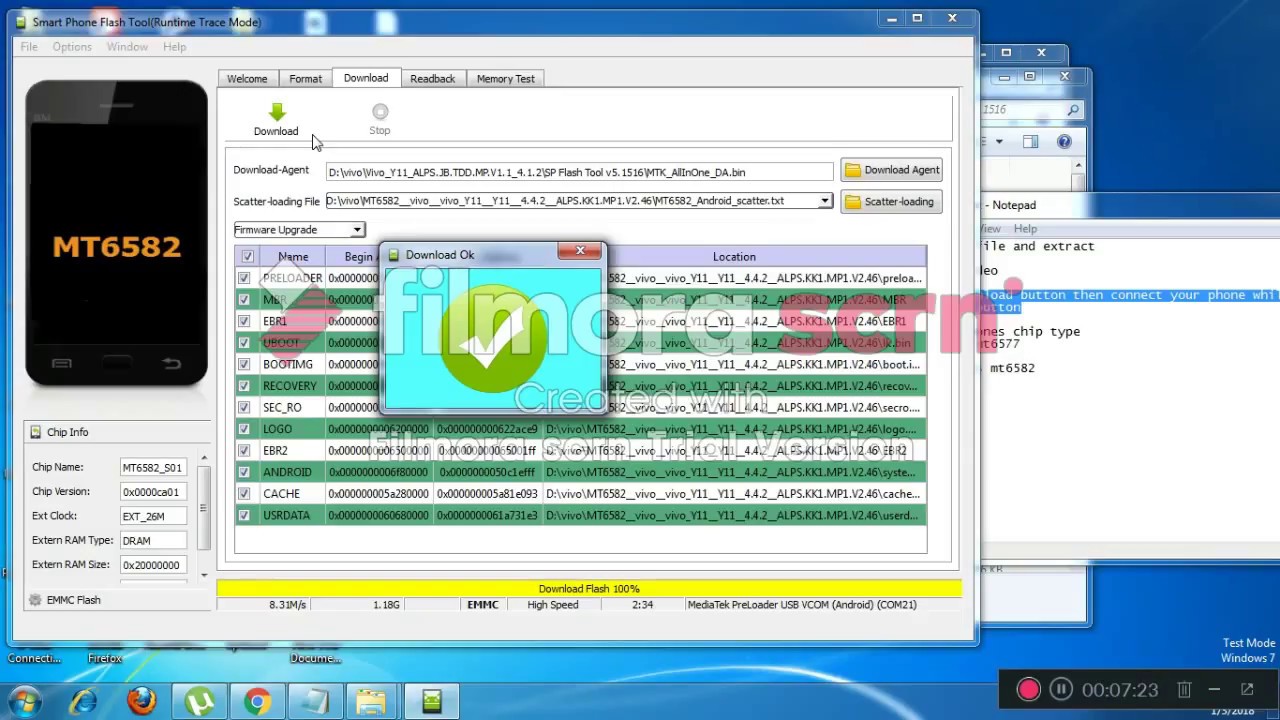Open File Explorer from the taskbar
This screenshot has height=720, width=1280.
[372, 702]
